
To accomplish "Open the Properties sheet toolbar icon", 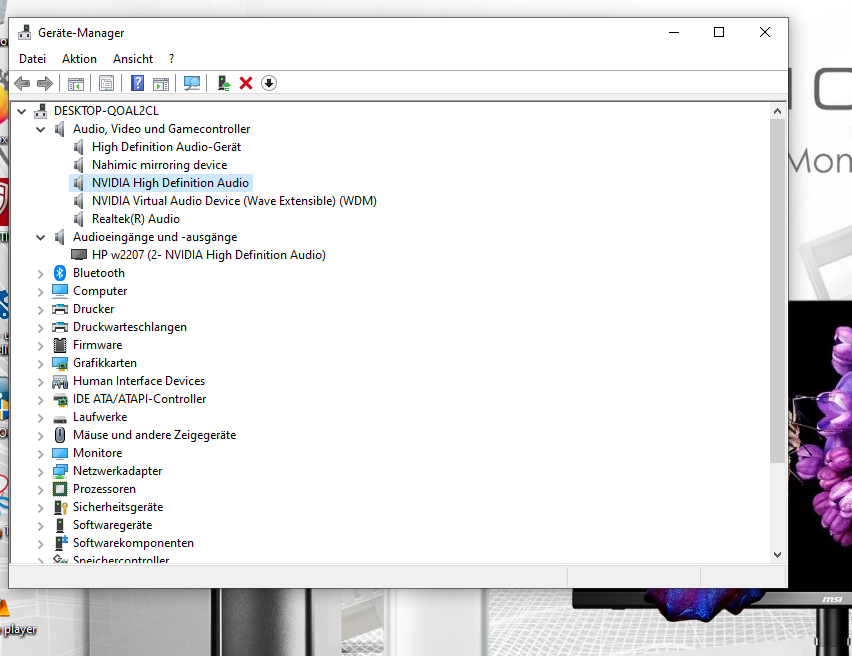I will (x=106, y=83).
